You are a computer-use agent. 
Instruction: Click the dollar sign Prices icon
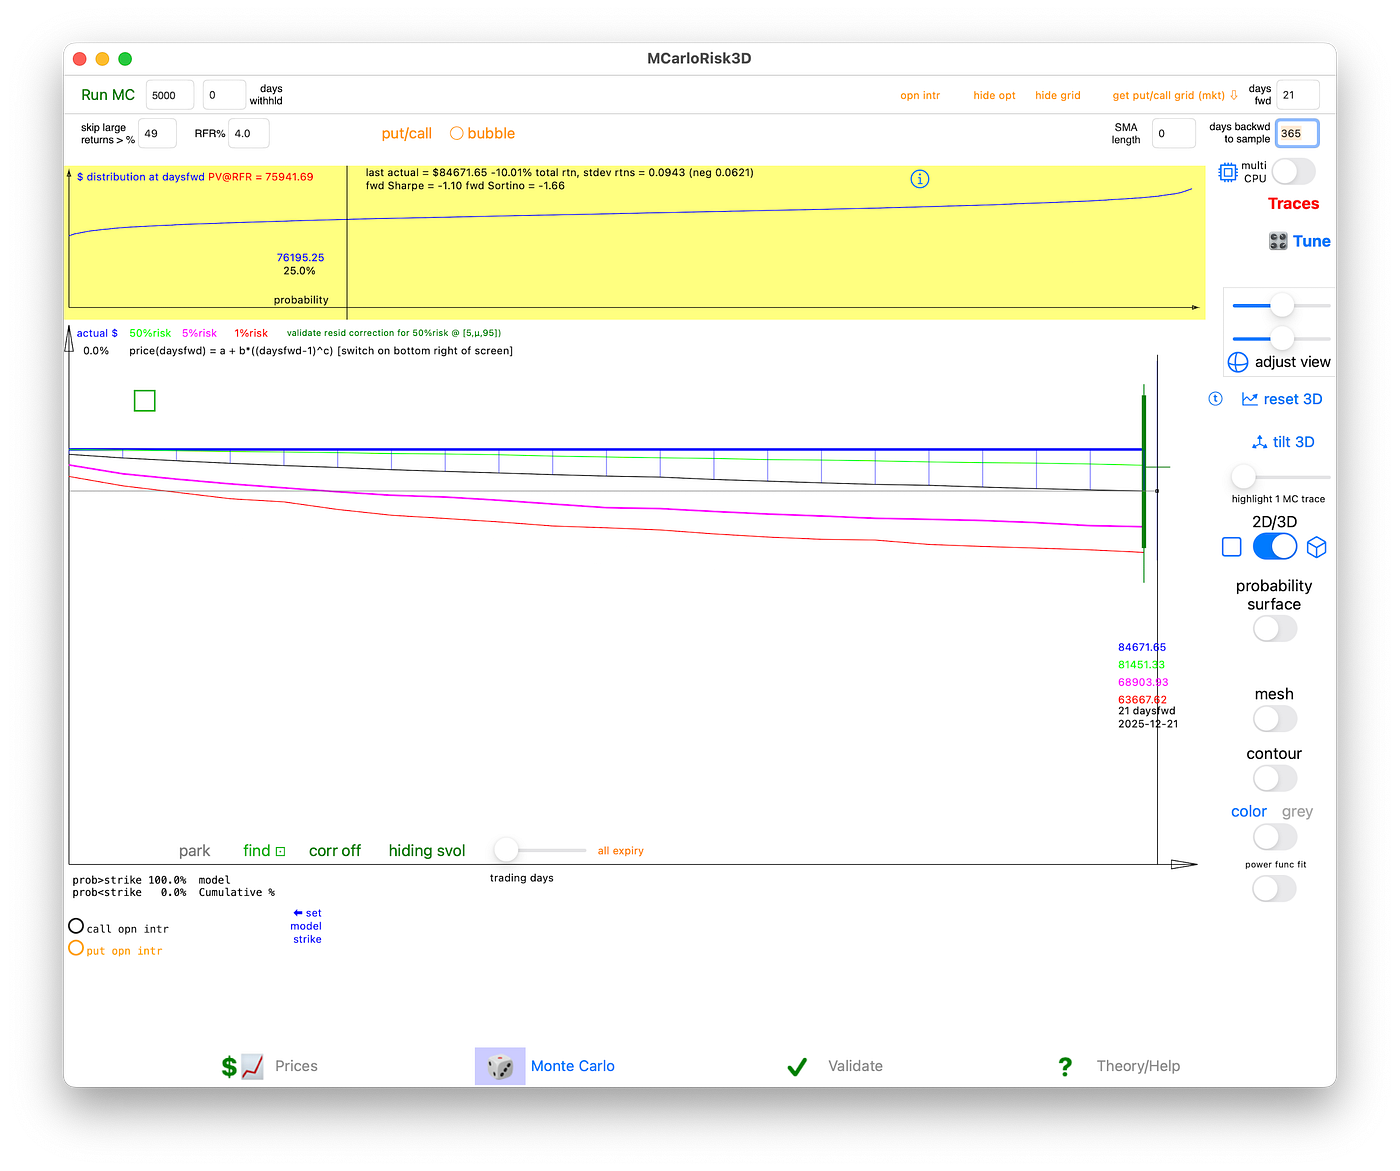[x=229, y=1067]
